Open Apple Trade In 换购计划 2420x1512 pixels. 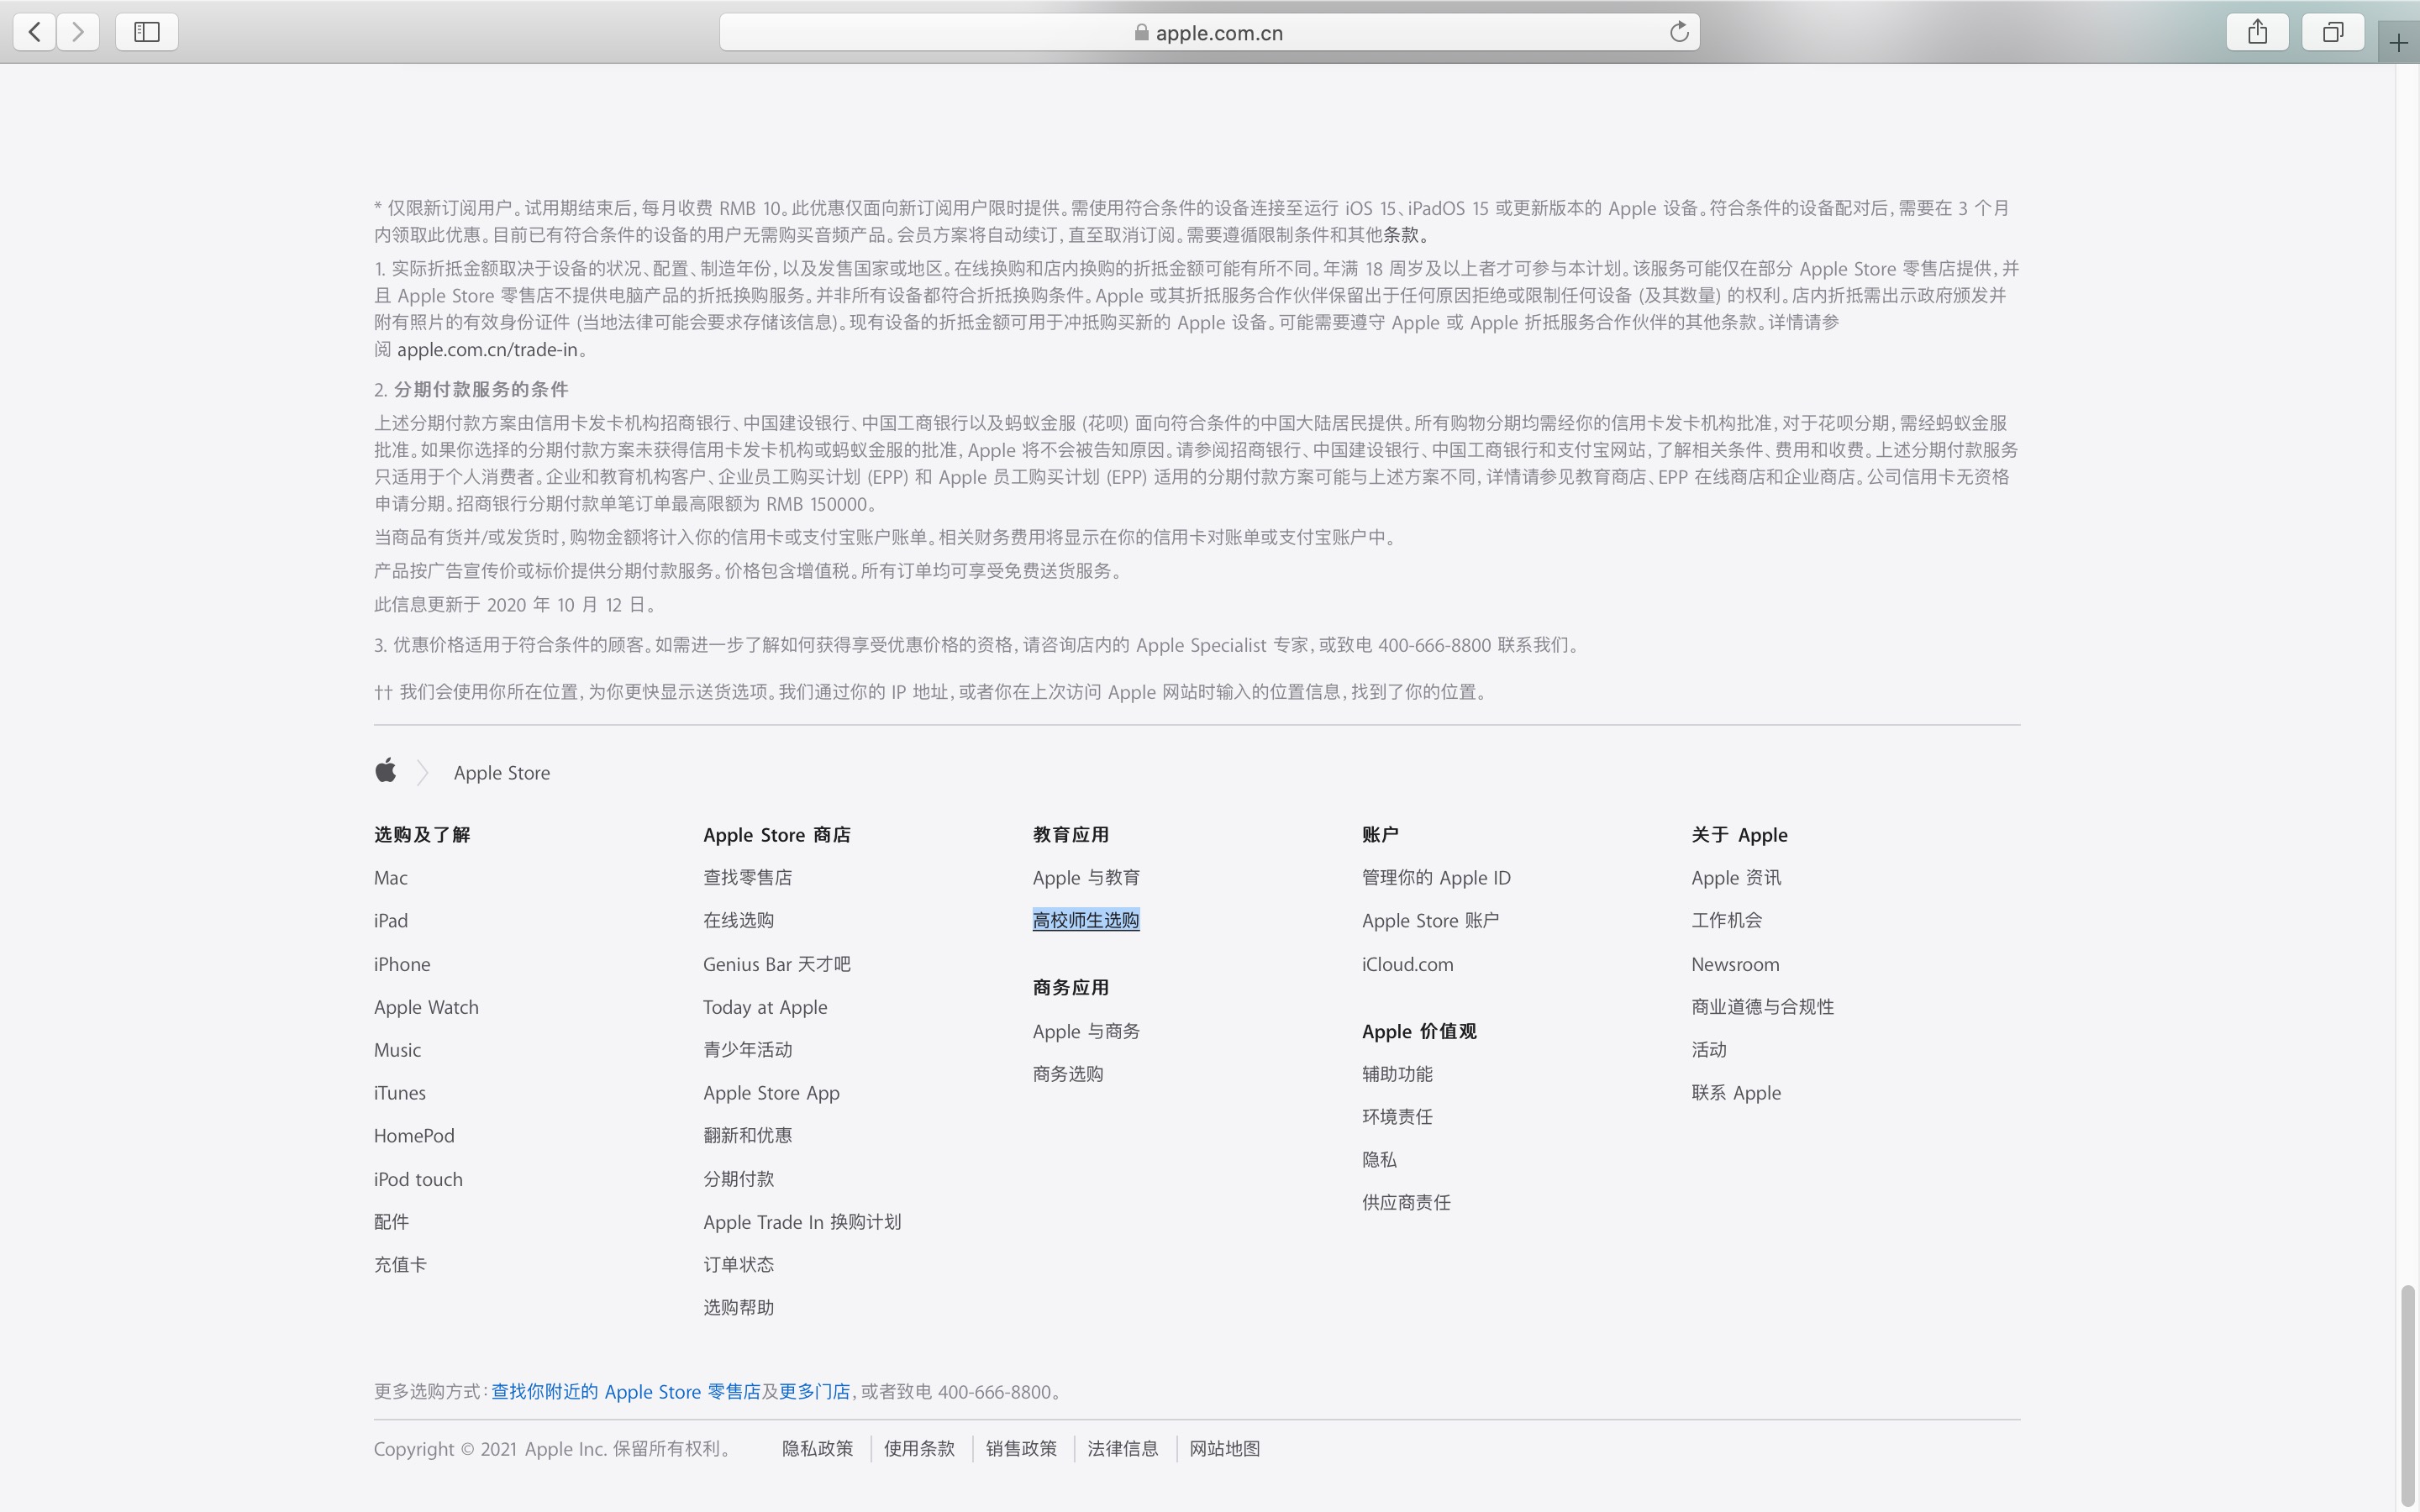pos(800,1221)
